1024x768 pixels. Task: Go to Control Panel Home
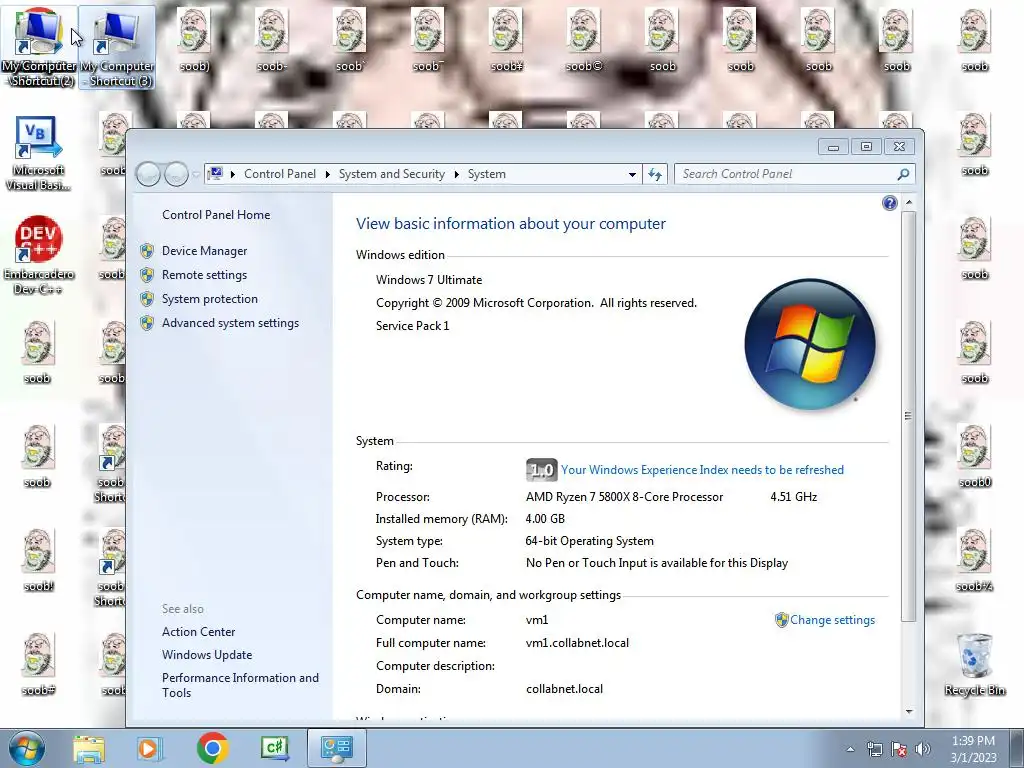pos(216,215)
